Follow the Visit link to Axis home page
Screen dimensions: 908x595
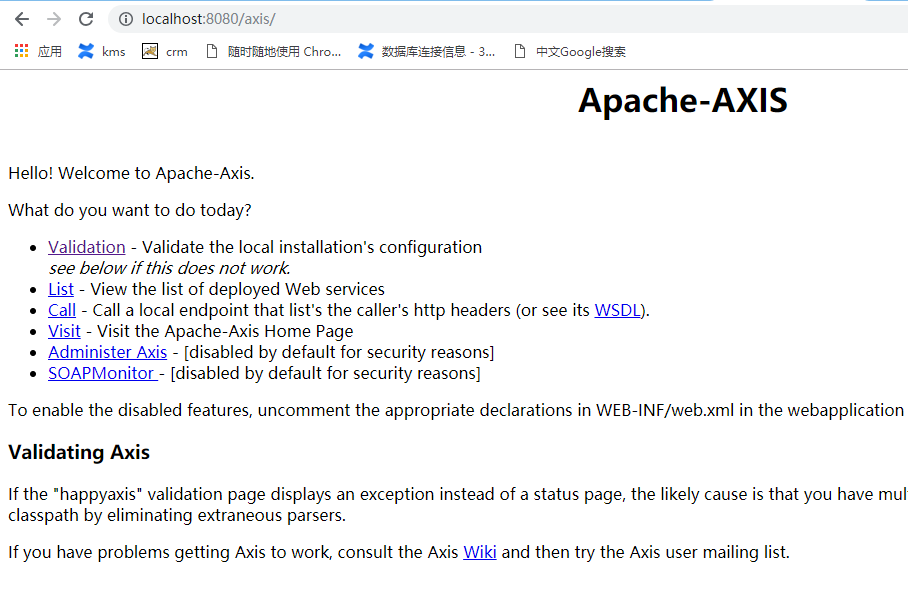64,331
